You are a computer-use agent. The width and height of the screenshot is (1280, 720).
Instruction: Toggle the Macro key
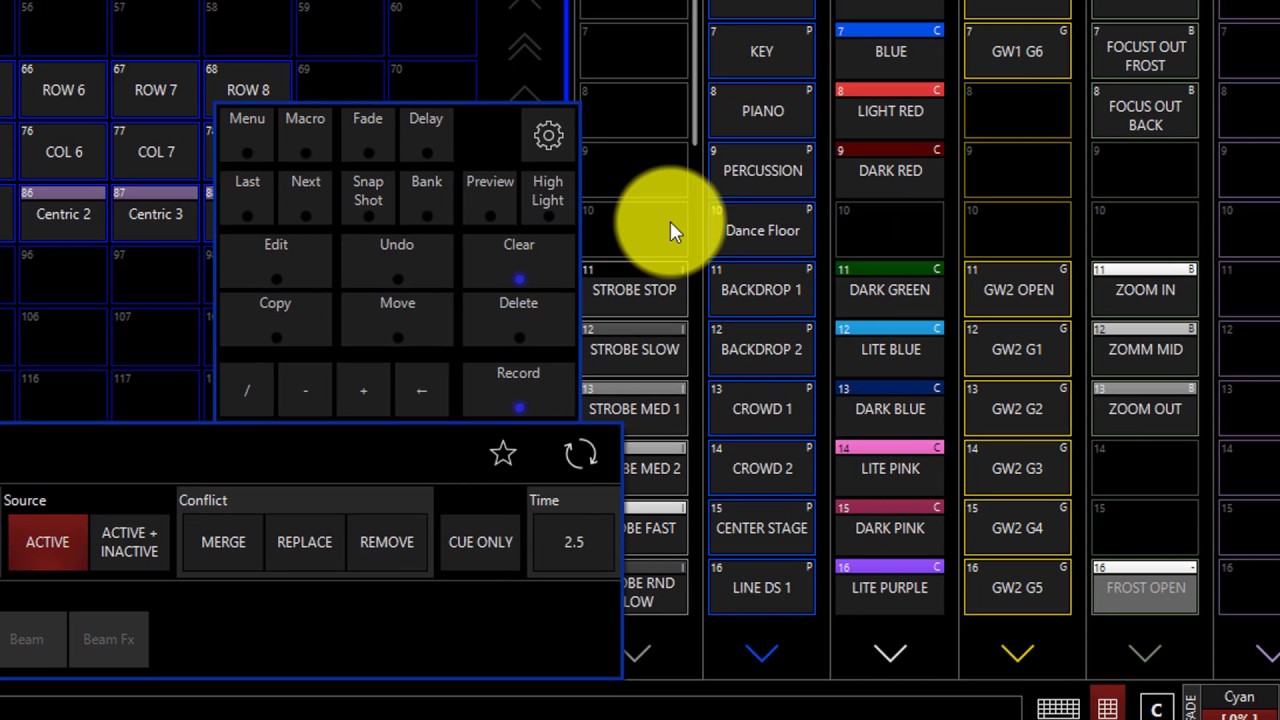point(305,134)
